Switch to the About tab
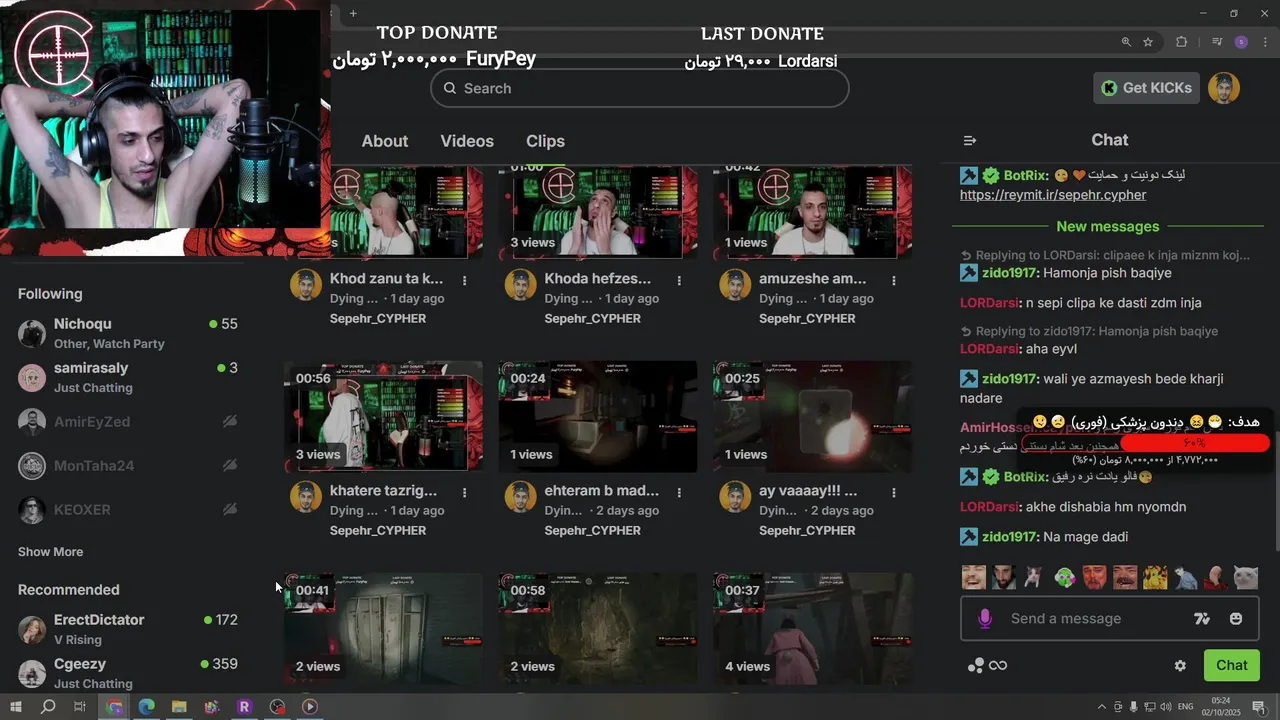 tap(385, 141)
